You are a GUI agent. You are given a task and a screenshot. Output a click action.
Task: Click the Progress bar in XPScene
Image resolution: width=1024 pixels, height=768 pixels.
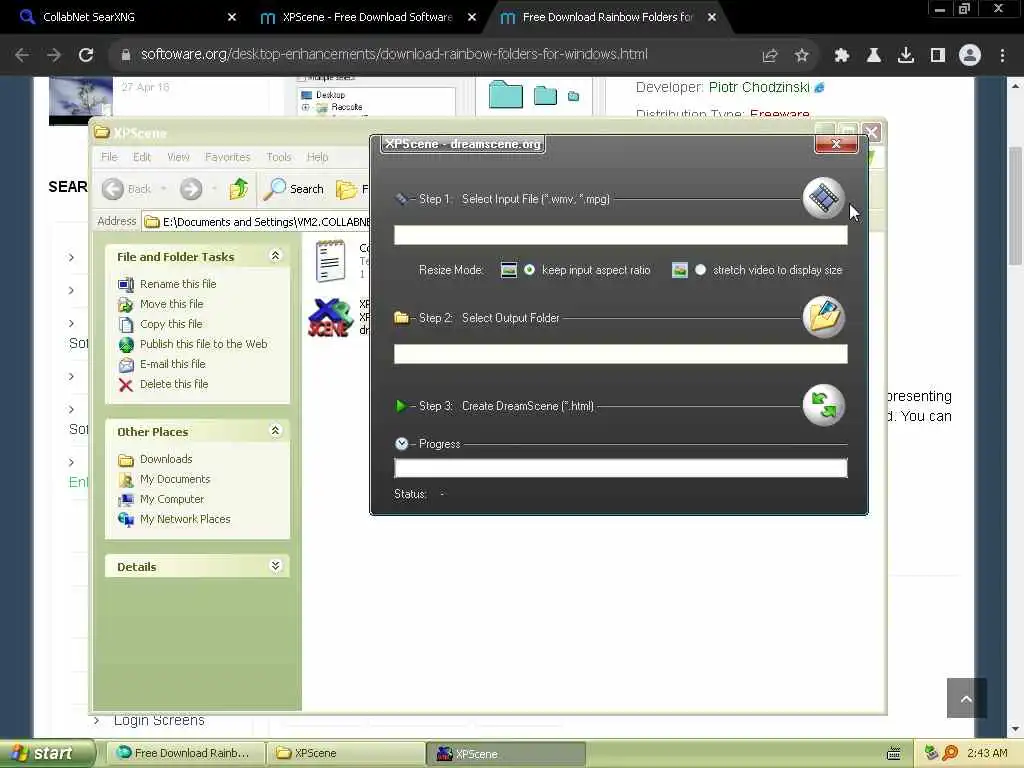pyautogui.click(x=620, y=468)
